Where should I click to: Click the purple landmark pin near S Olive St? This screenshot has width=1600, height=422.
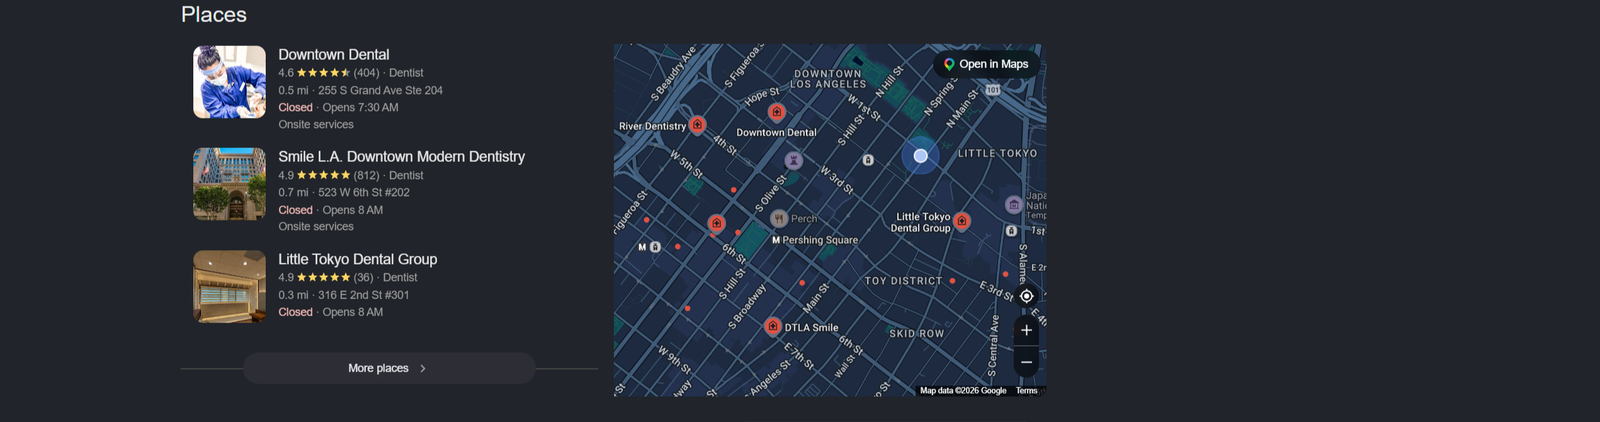click(x=793, y=160)
